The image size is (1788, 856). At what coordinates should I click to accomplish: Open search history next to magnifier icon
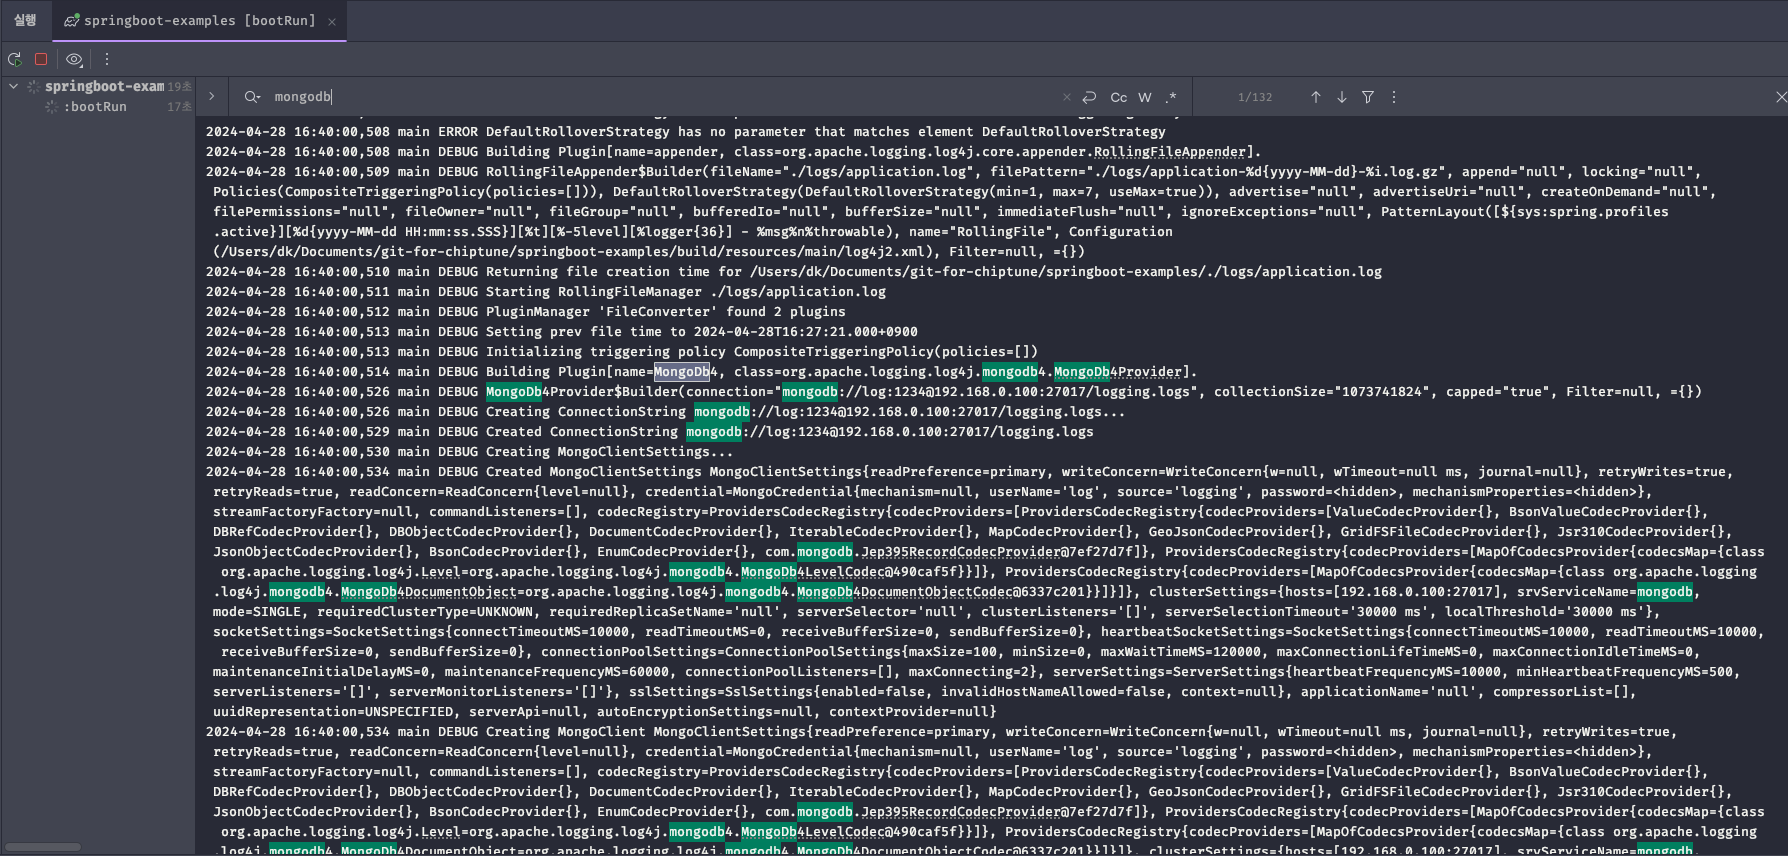tap(252, 97)
